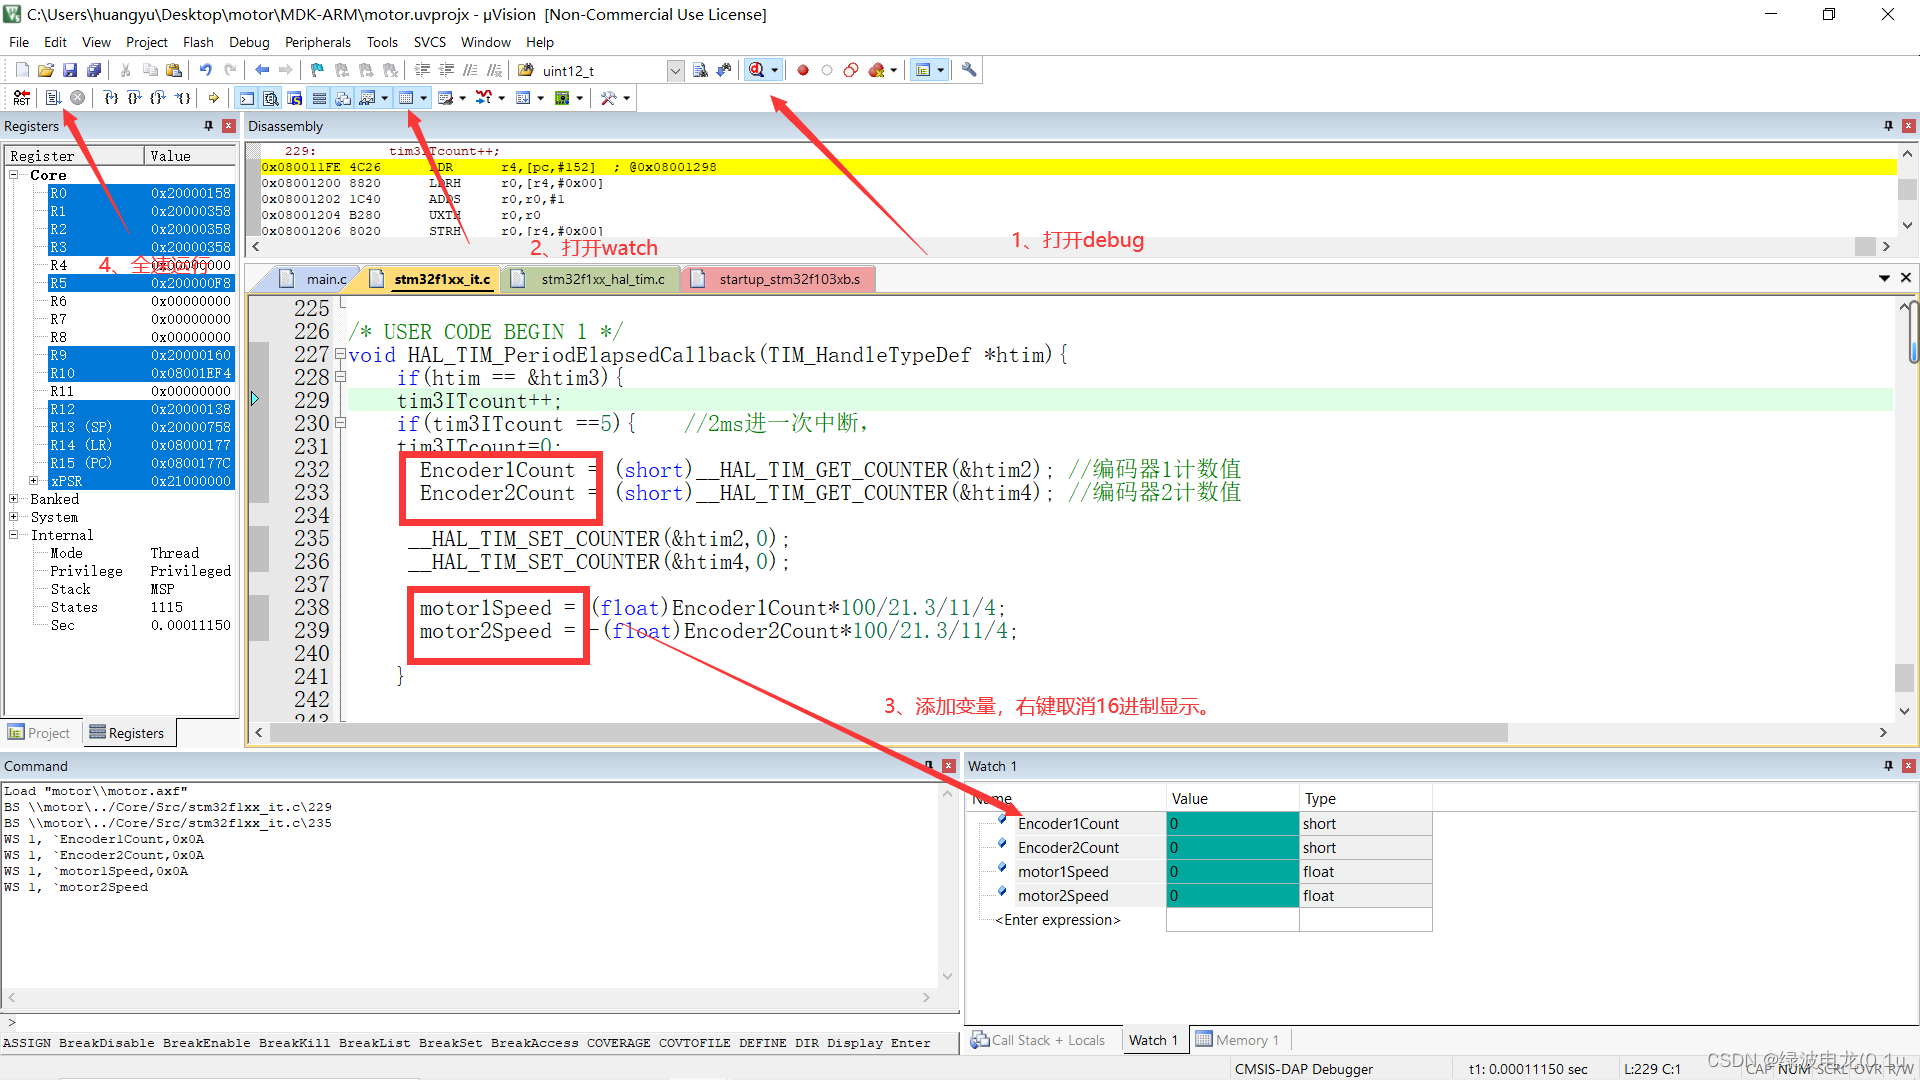Click Run to Cursor Line icon
The height and width of the screenshot is (1080, 1920).
[x=183, y=98]
